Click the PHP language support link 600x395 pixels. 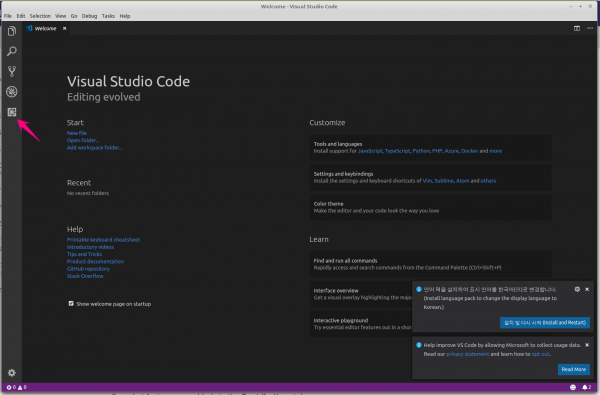tap(437, 151)
